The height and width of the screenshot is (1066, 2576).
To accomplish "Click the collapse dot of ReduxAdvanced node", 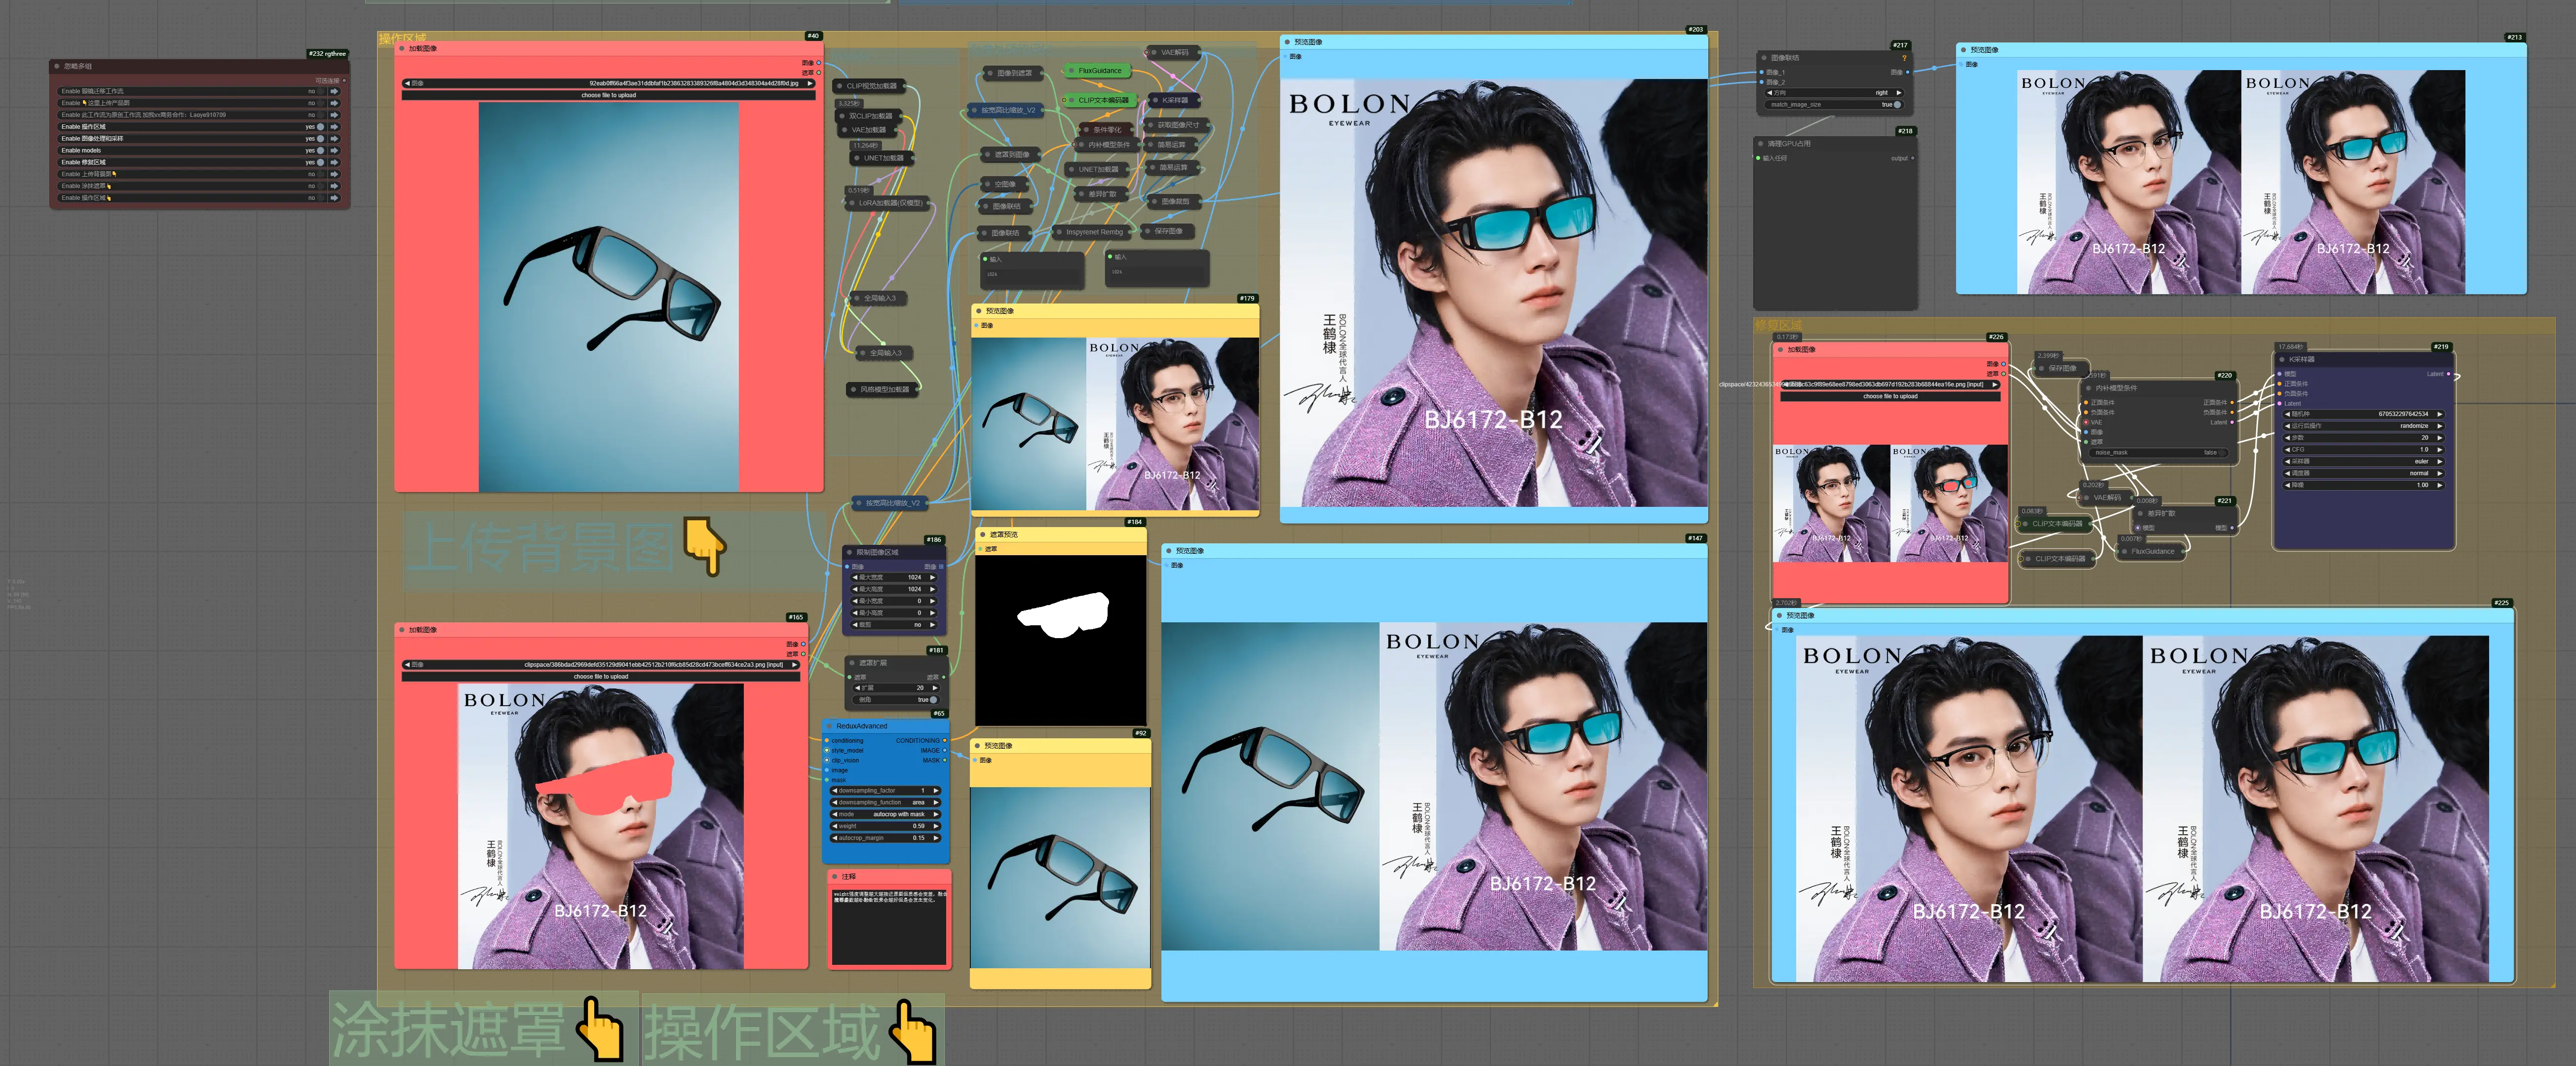I will [x=829, y=726].
